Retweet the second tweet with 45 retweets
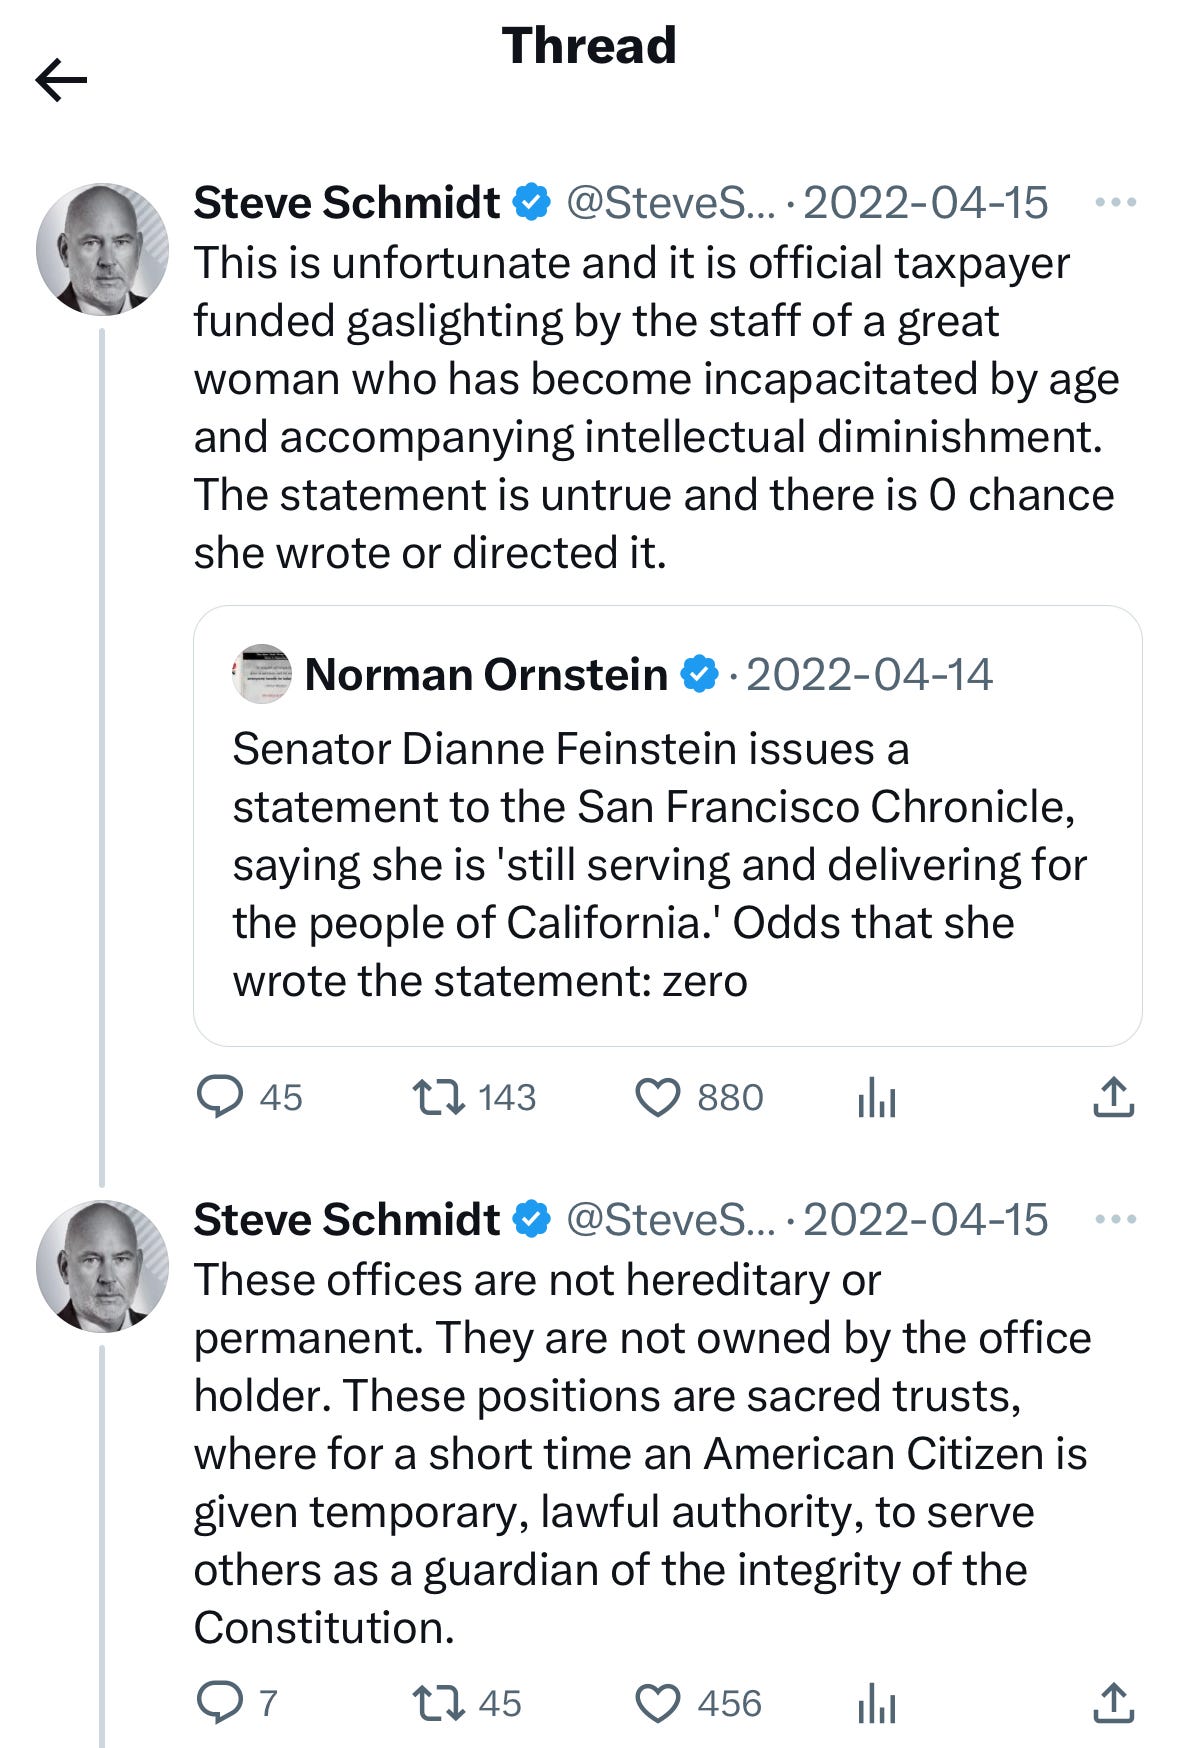The height and width of the screenshot is (1748, 1179). point(439,1703)
